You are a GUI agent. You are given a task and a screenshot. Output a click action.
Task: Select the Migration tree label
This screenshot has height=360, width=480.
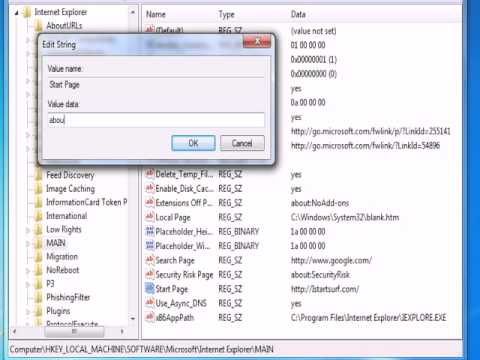pyautogui.click(x=62, y=257)
